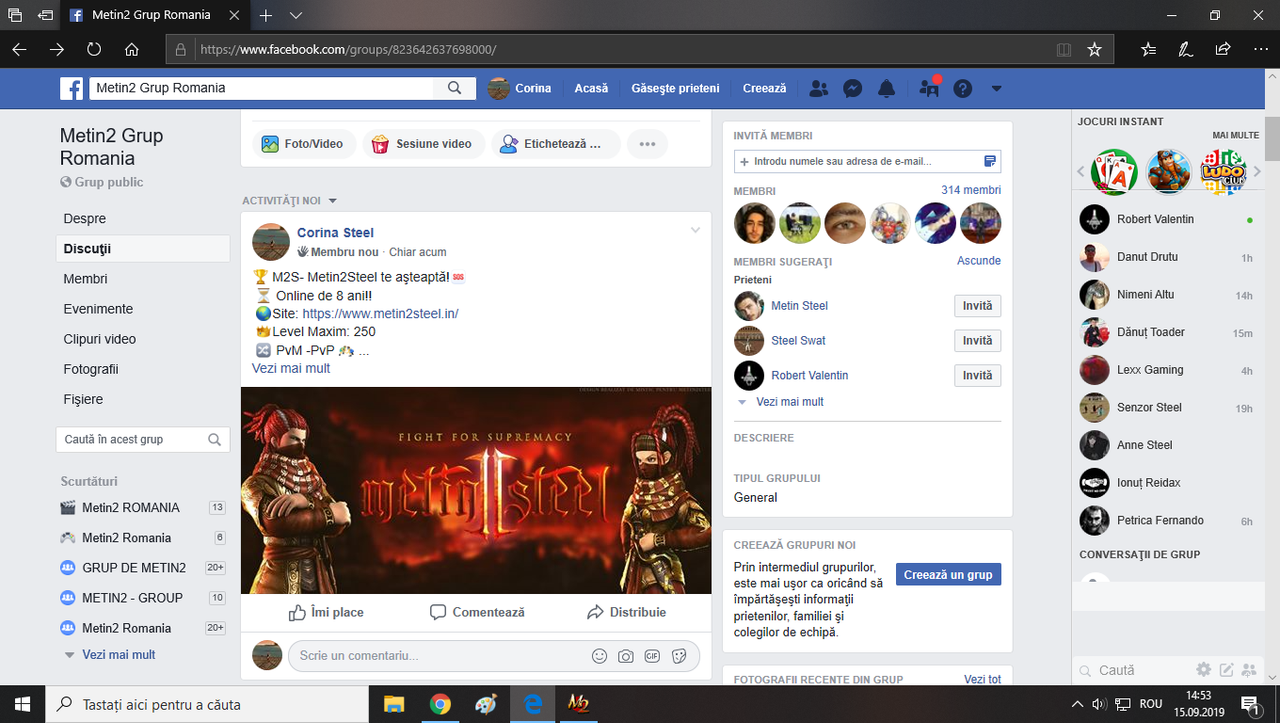The height and width of the screenshot is (723, 1280).
Task: Launch the solitaire cards instant game
Action: coord(1114,172)
